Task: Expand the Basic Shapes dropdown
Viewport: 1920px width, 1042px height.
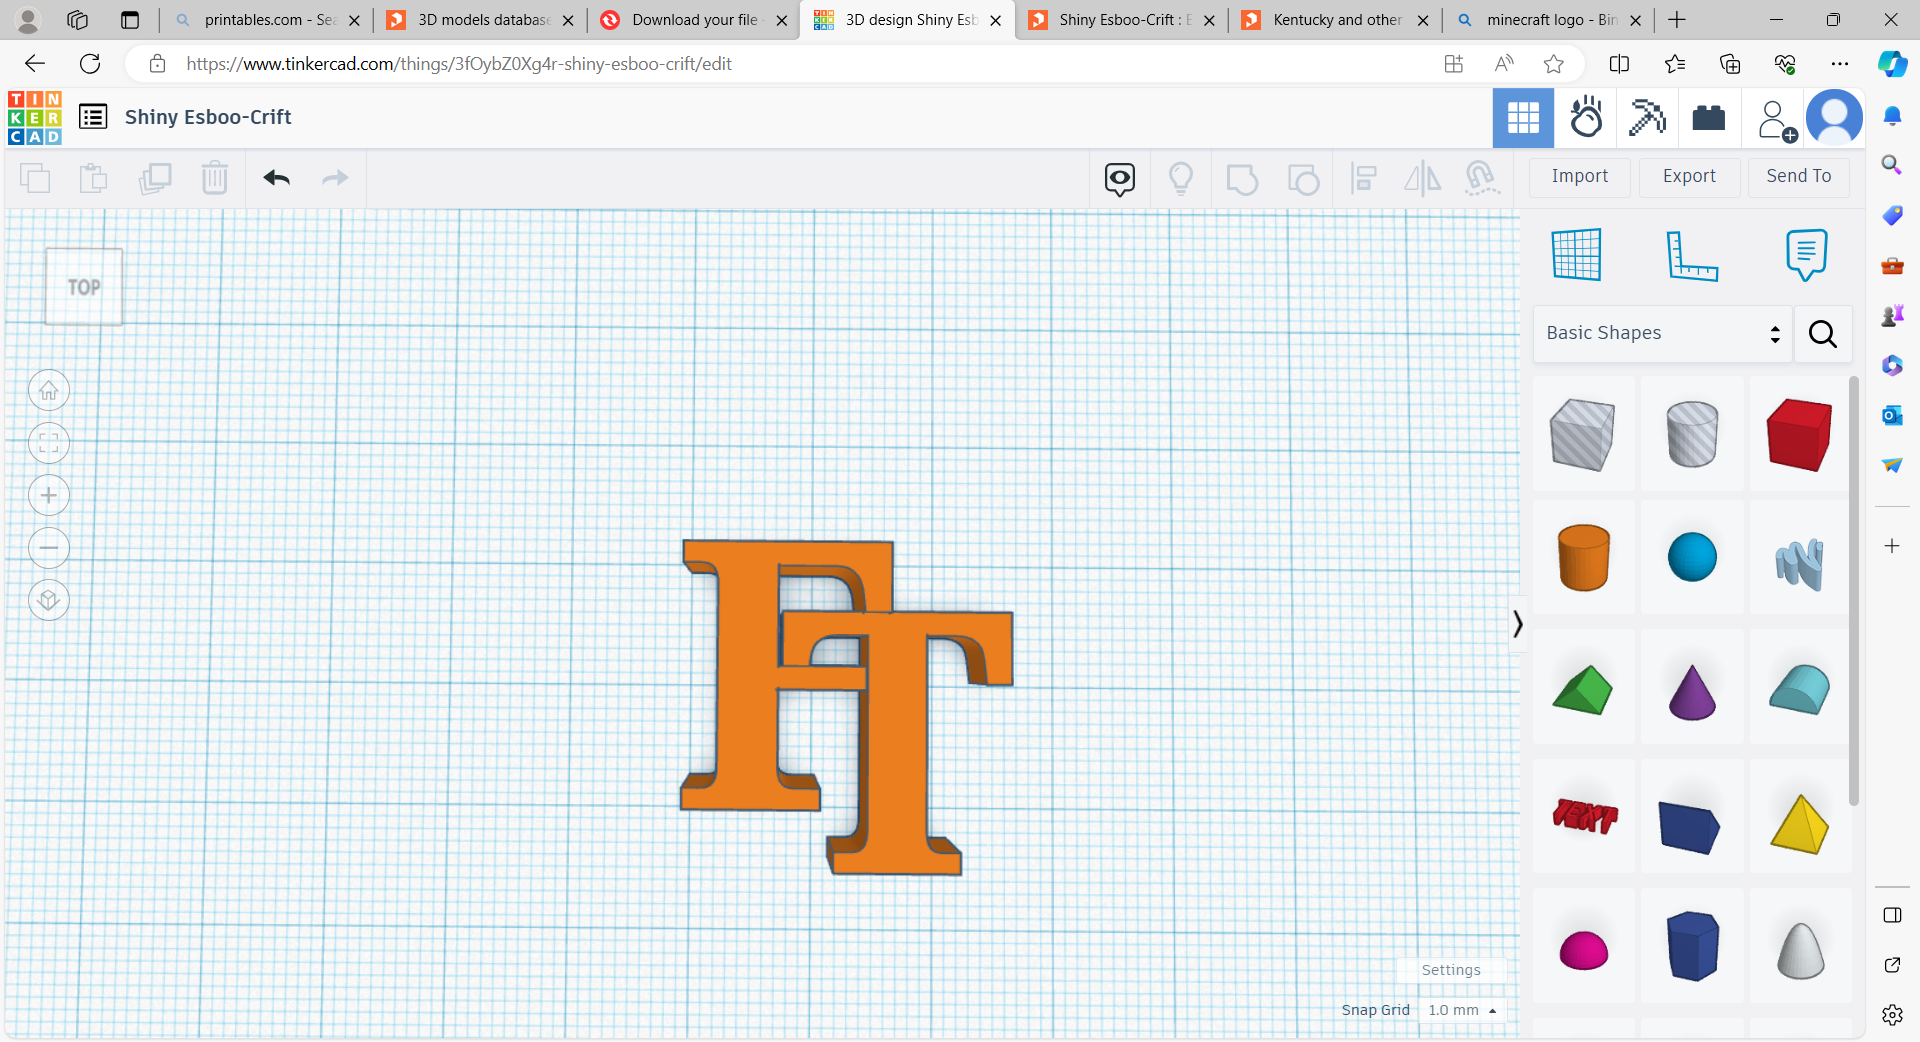Action: point(1662,334)
